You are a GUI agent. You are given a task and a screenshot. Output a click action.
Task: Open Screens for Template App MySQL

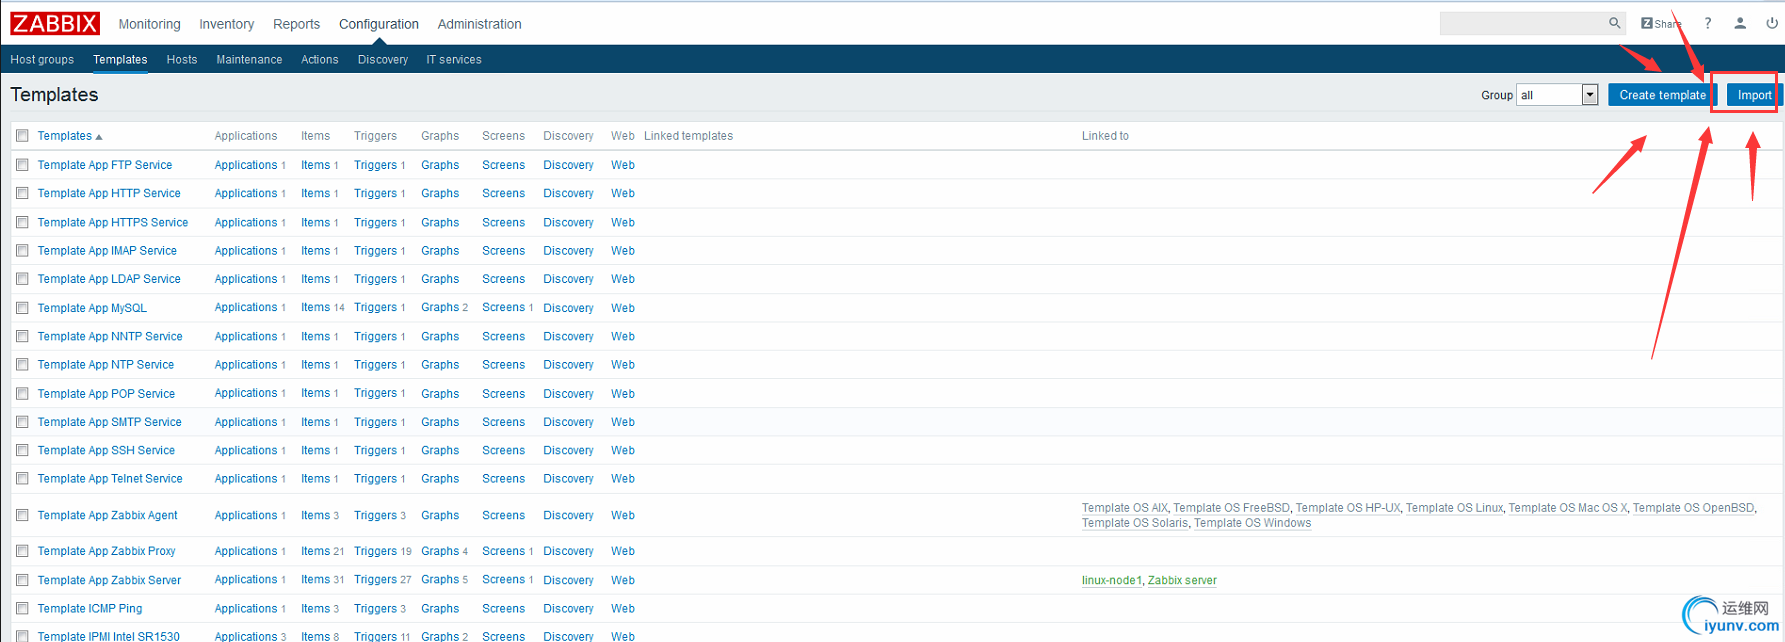pyautogui.click(x=503, y=308)
